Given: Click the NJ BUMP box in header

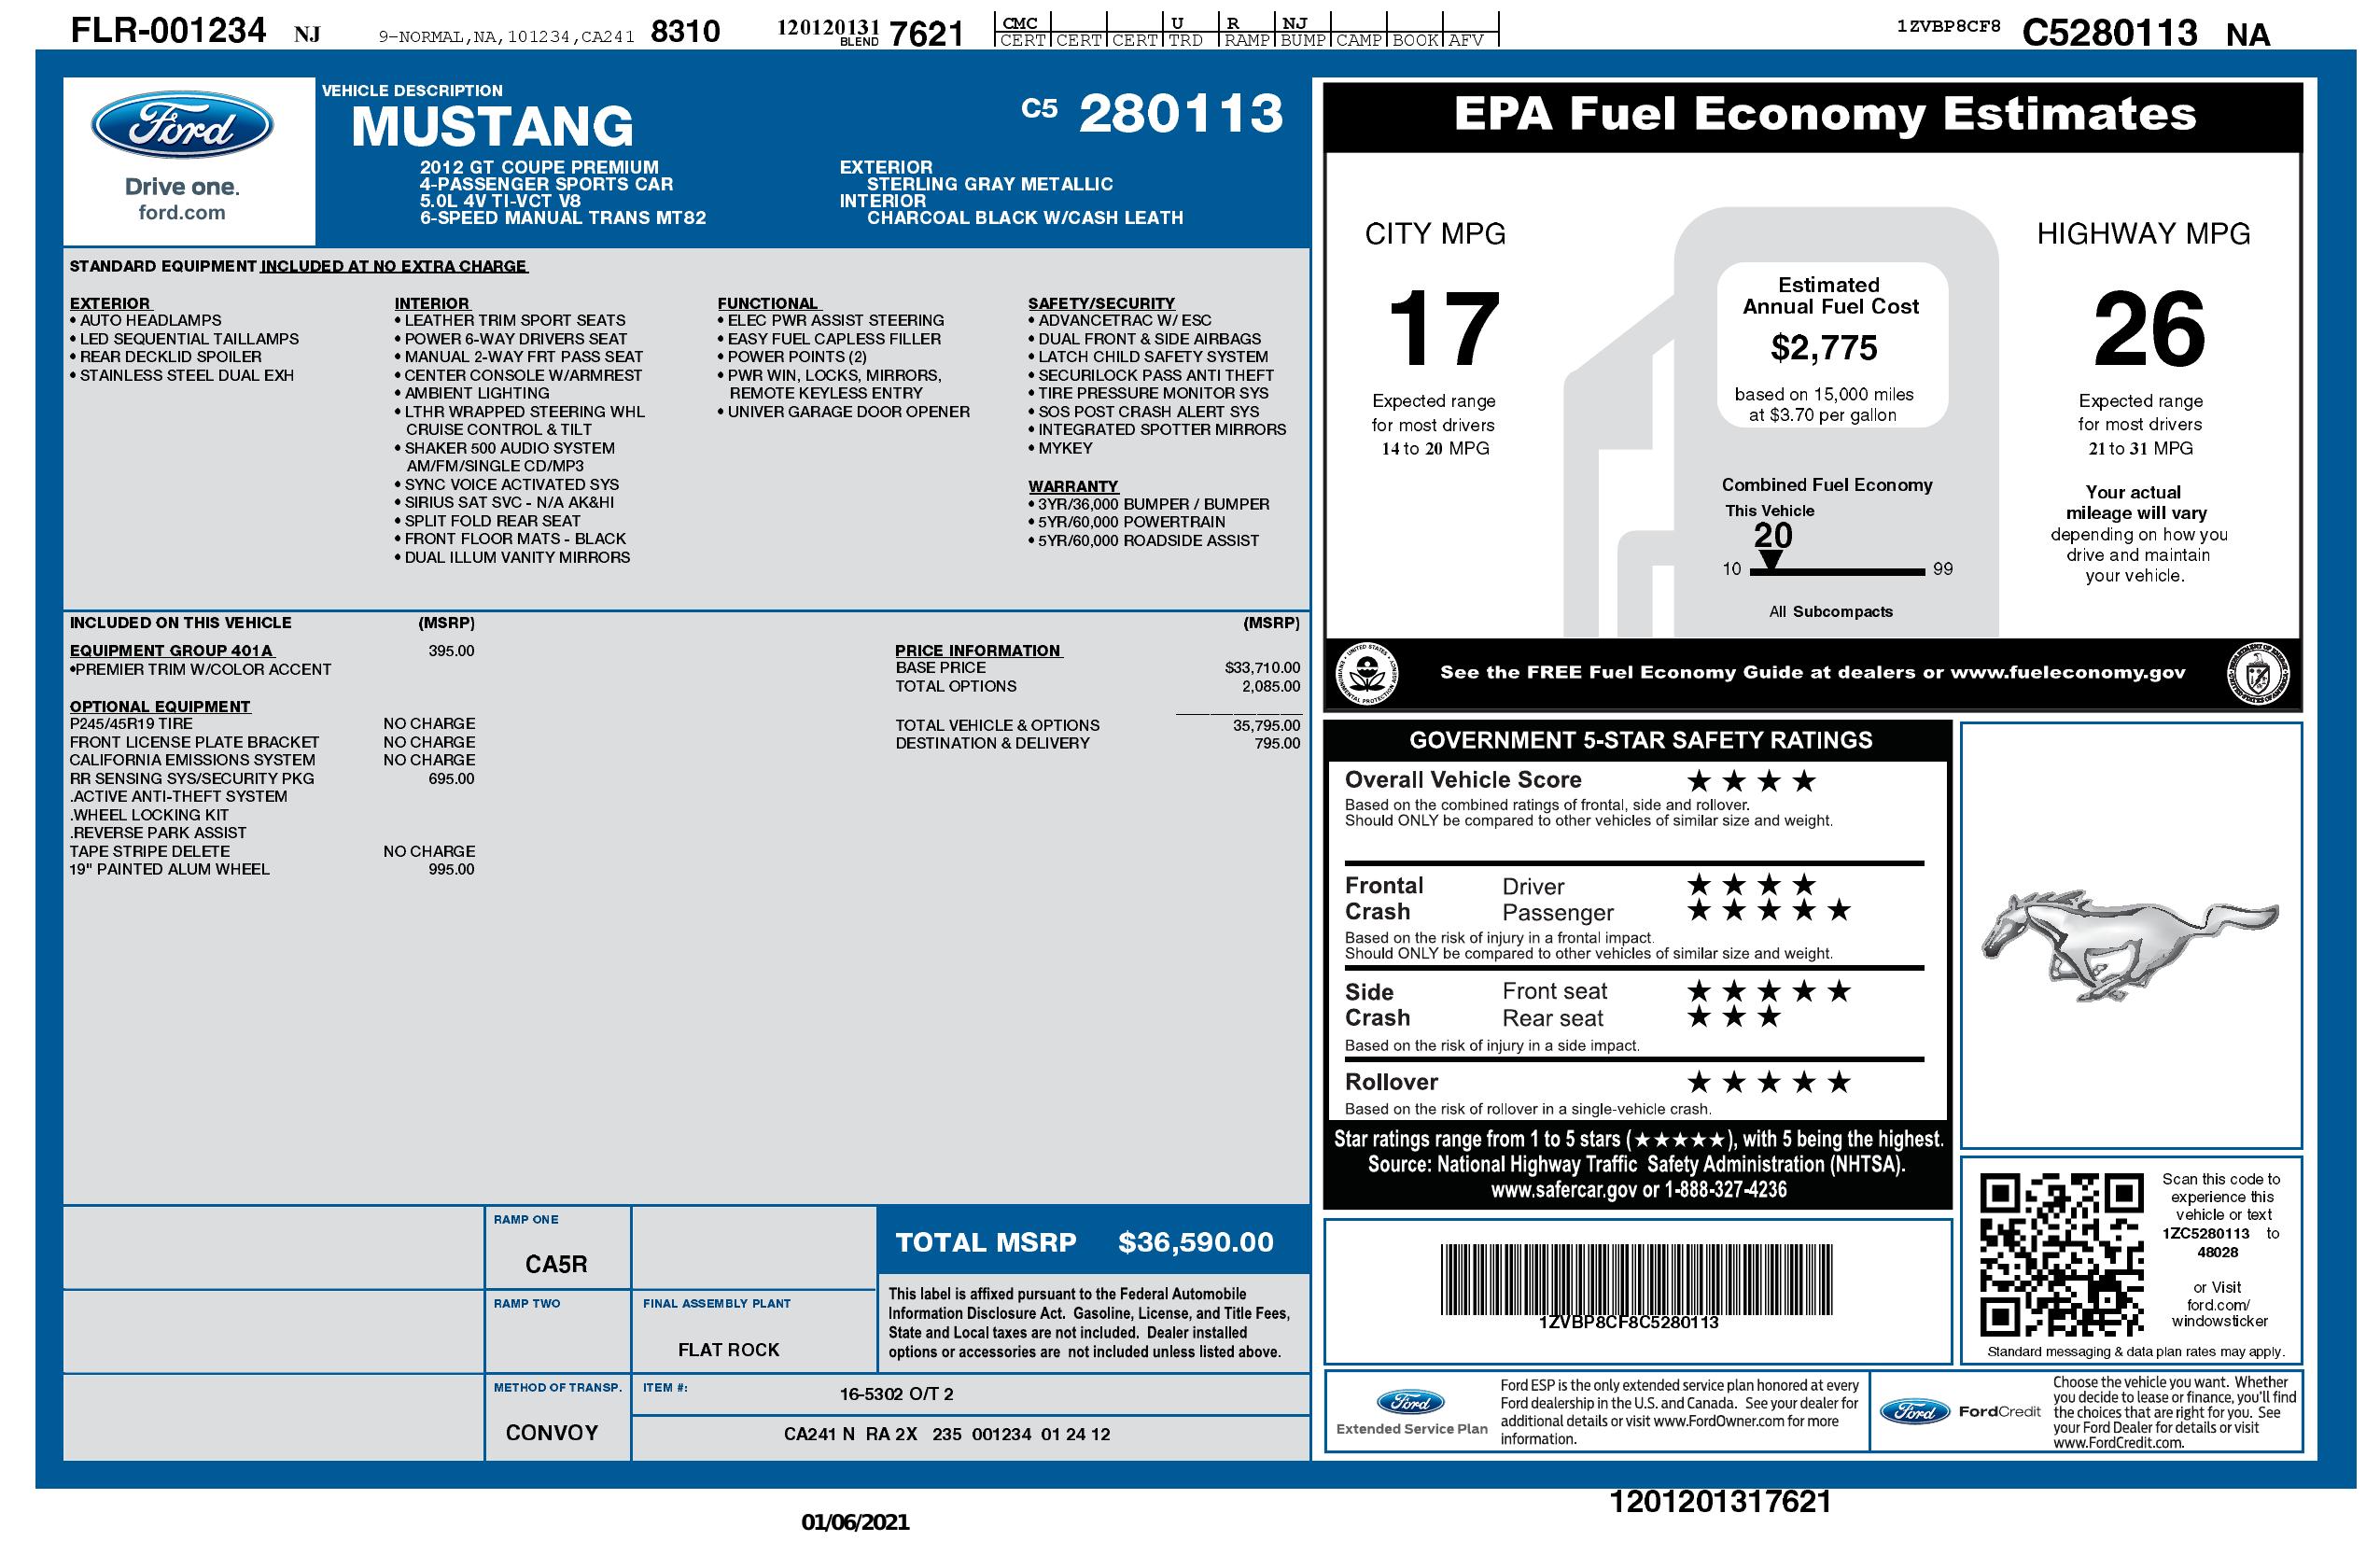Looking at the screenshot, I should point(1301,31).
